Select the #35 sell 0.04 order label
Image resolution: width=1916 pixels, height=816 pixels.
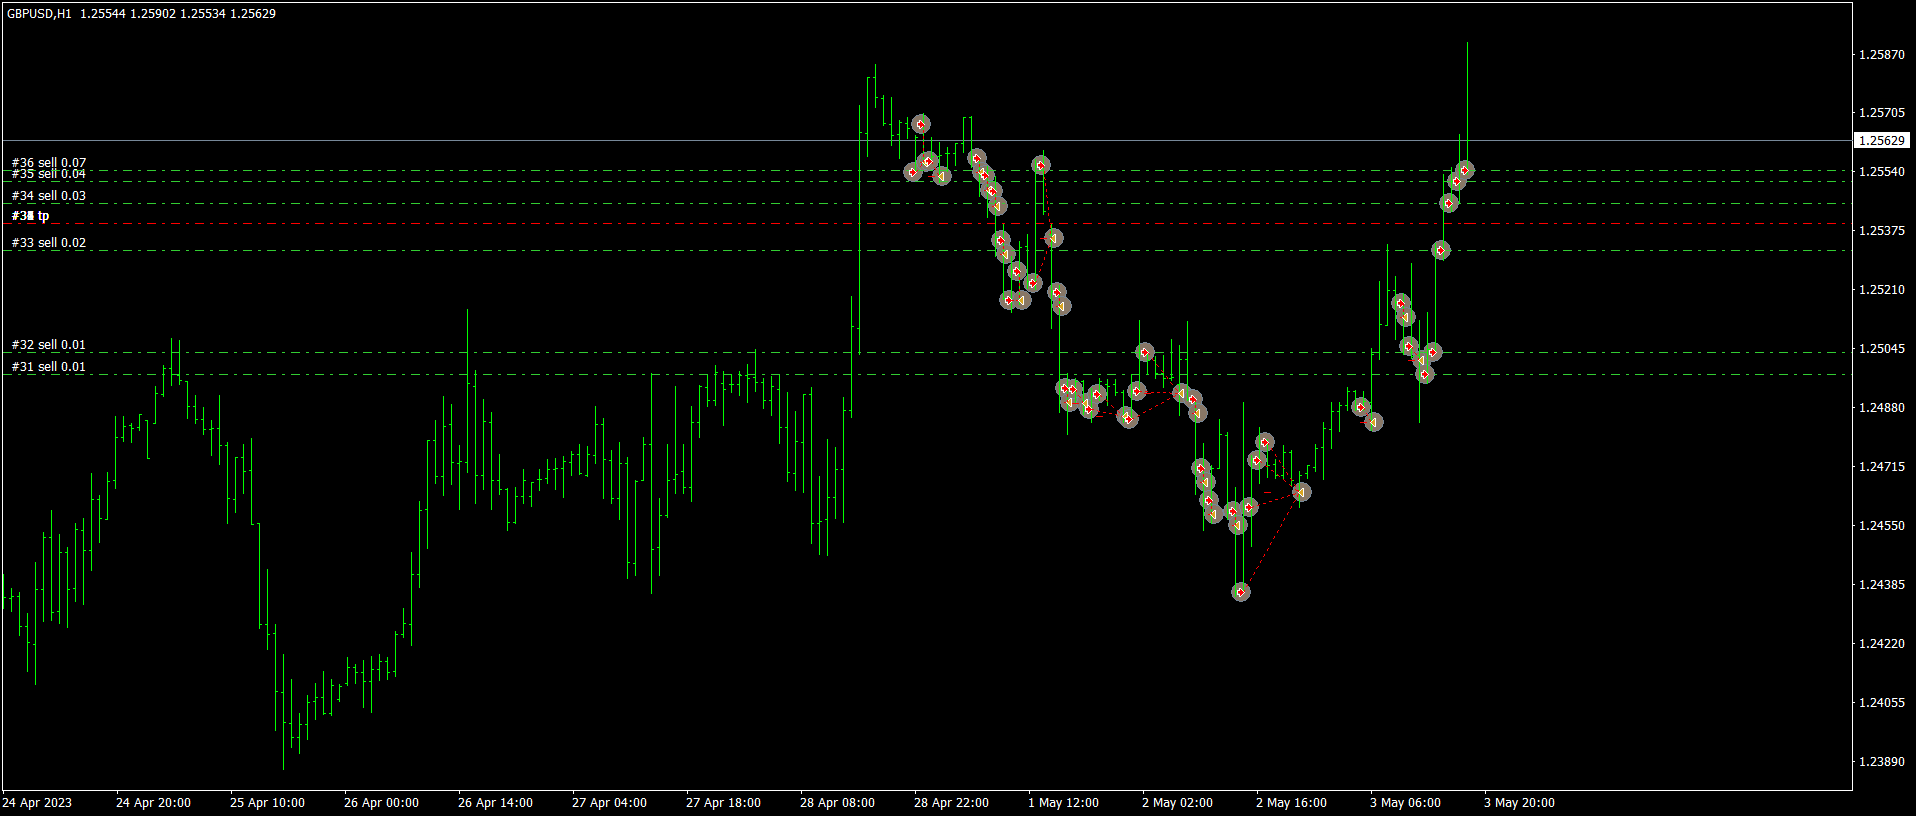point(49,174)
